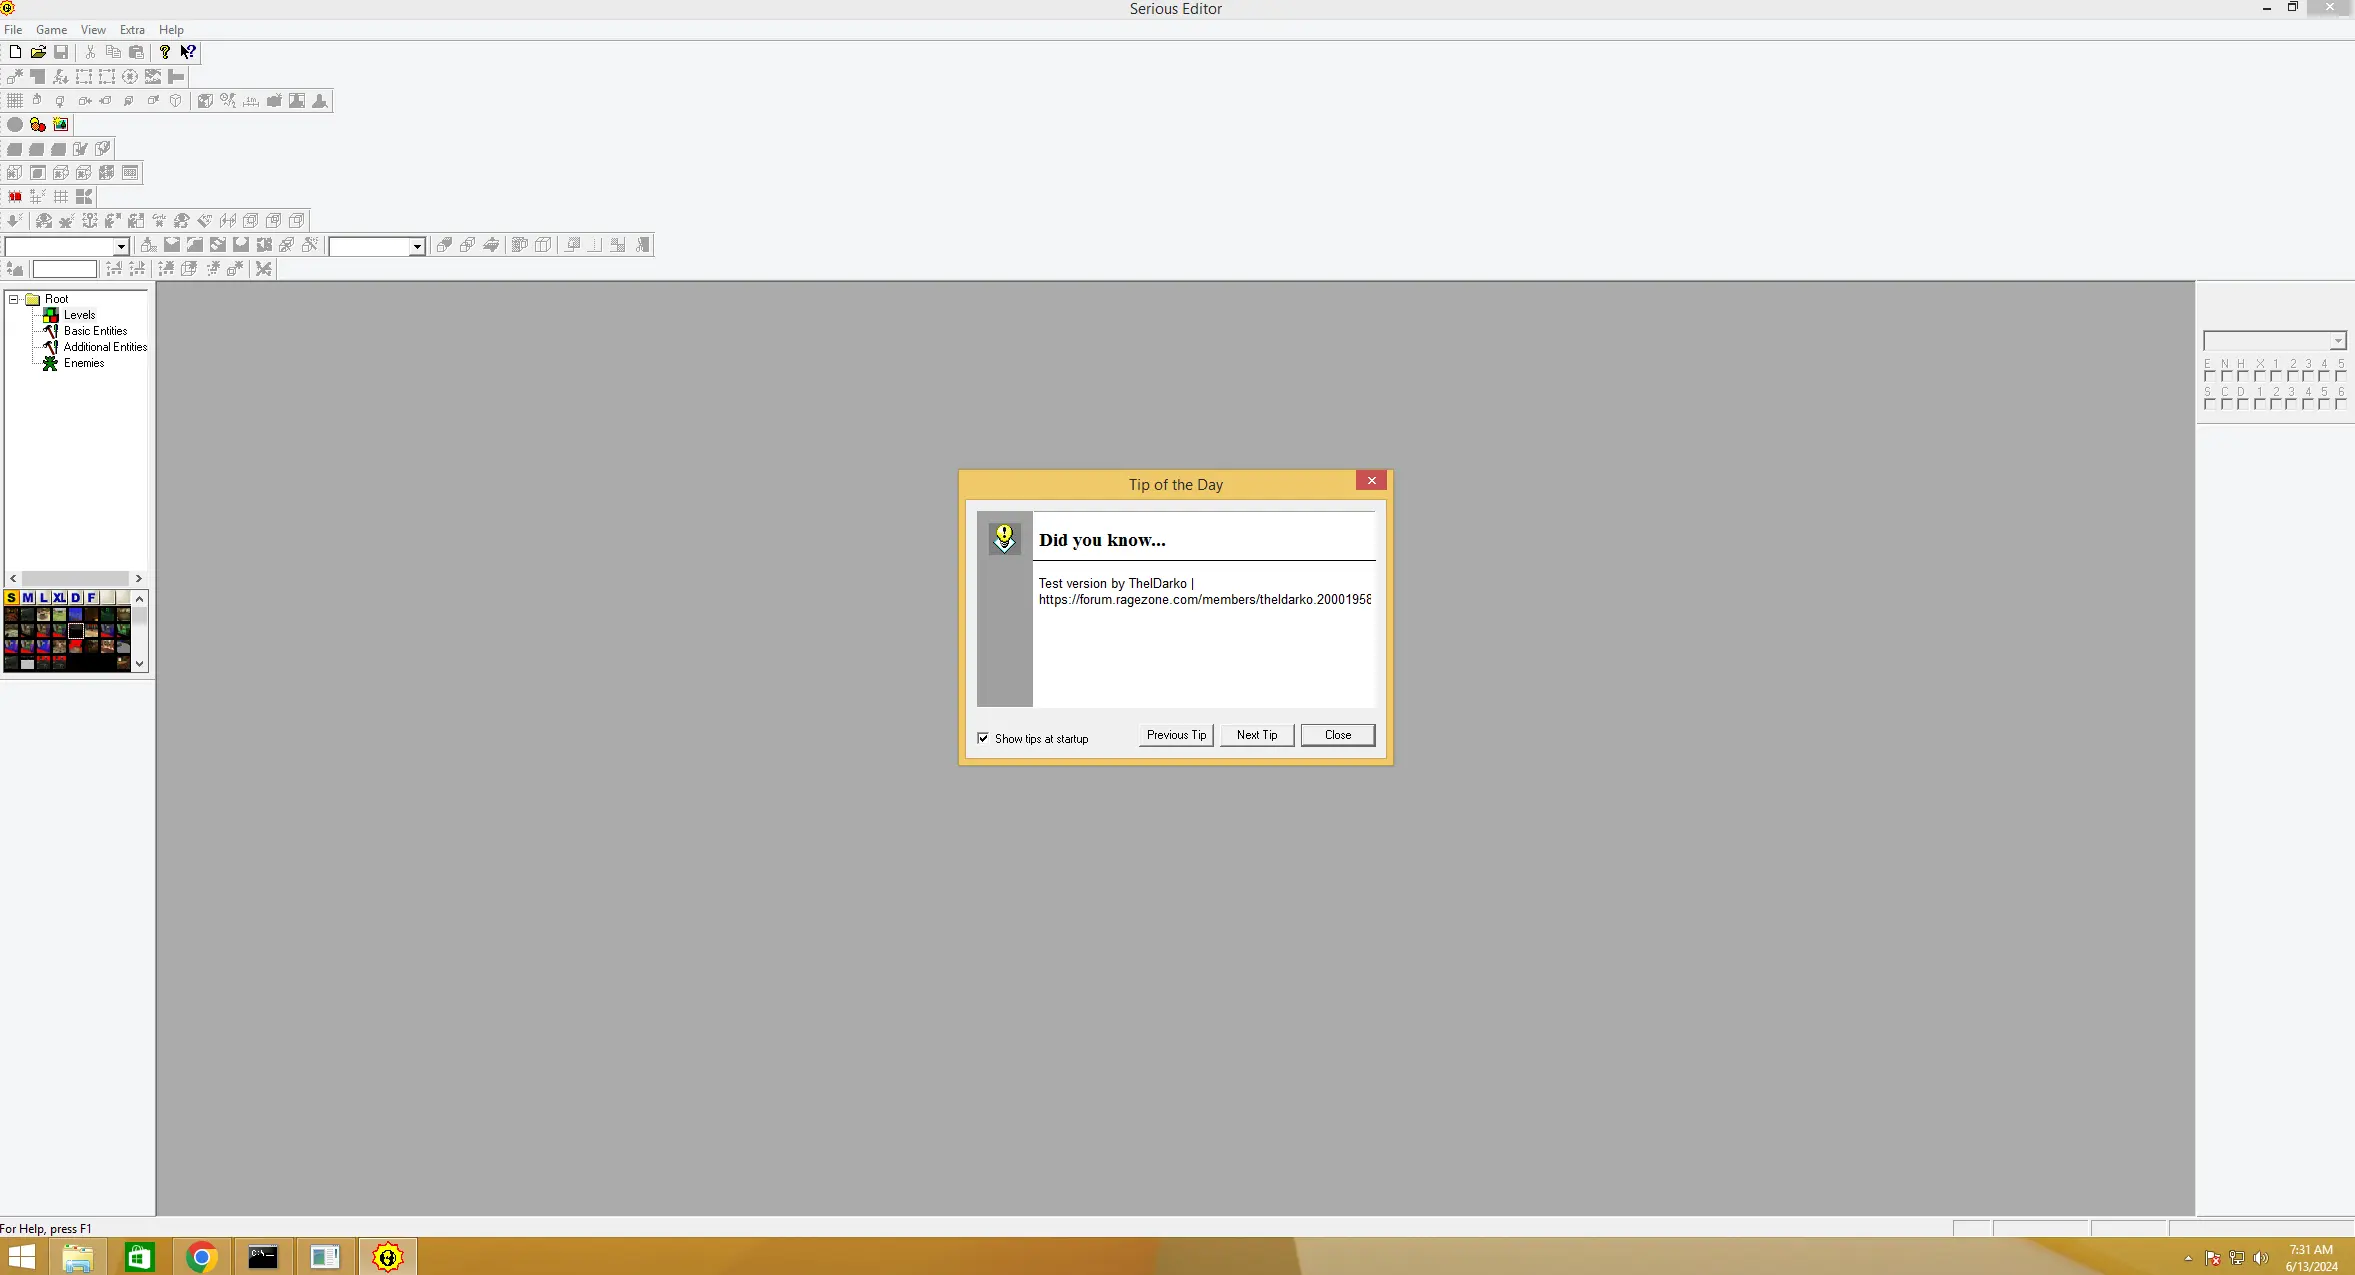Open the Game menu

point(51,30)
